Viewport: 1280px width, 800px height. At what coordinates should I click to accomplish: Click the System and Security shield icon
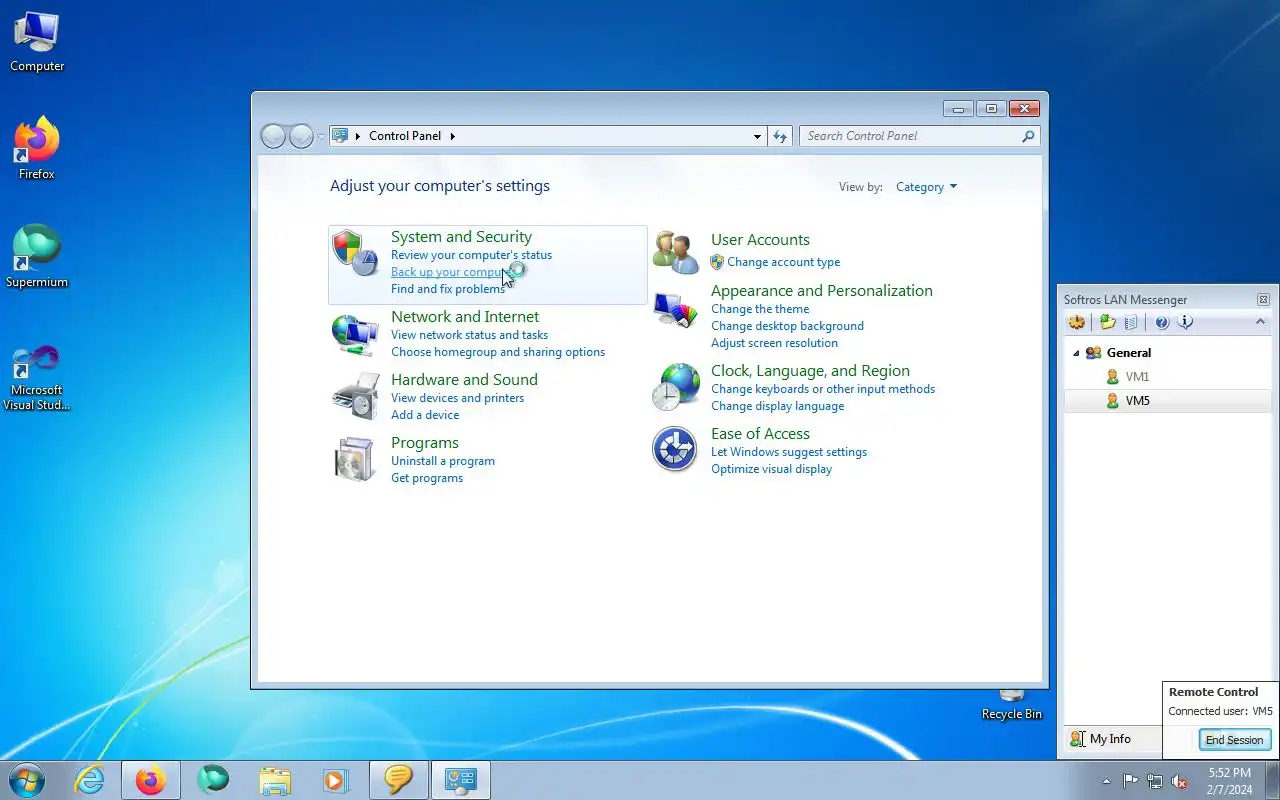click(354, 253)
